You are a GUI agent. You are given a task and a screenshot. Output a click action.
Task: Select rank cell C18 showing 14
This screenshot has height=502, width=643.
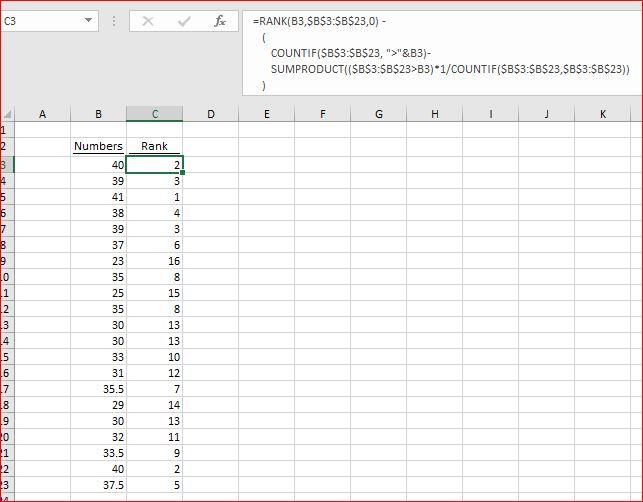tap(155, 405)
